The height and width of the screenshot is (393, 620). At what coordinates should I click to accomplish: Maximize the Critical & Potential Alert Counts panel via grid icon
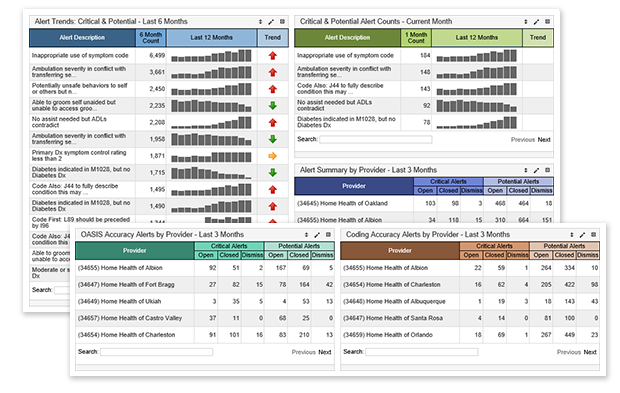[548, 22]
